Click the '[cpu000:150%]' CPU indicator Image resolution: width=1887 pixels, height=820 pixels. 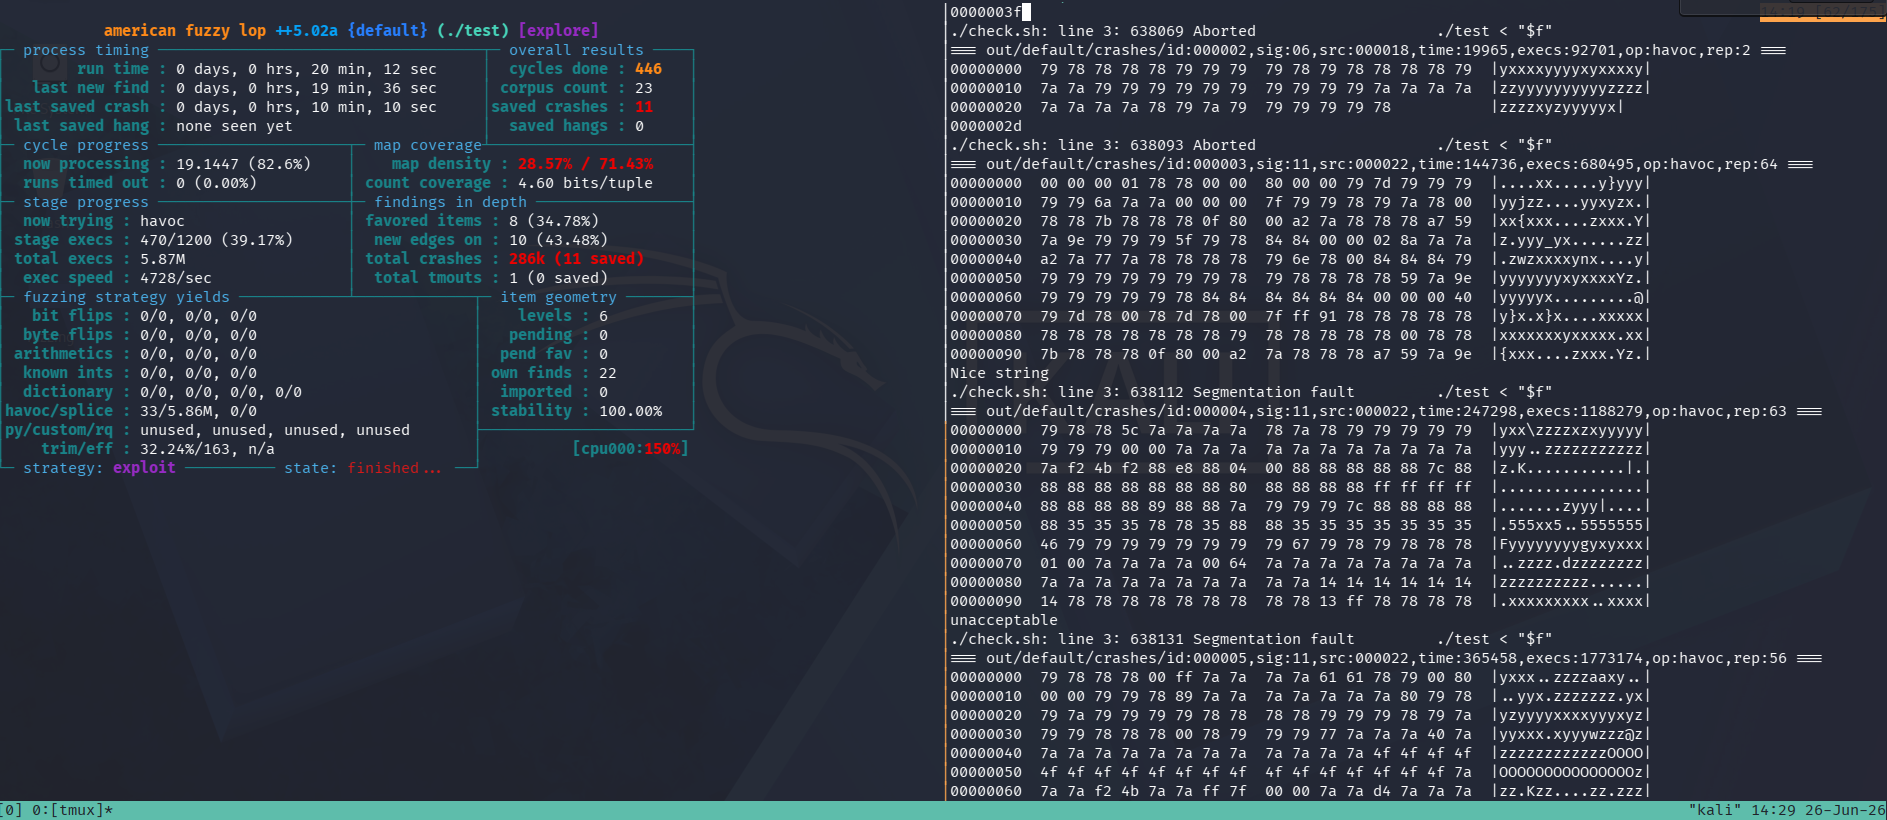630,449
